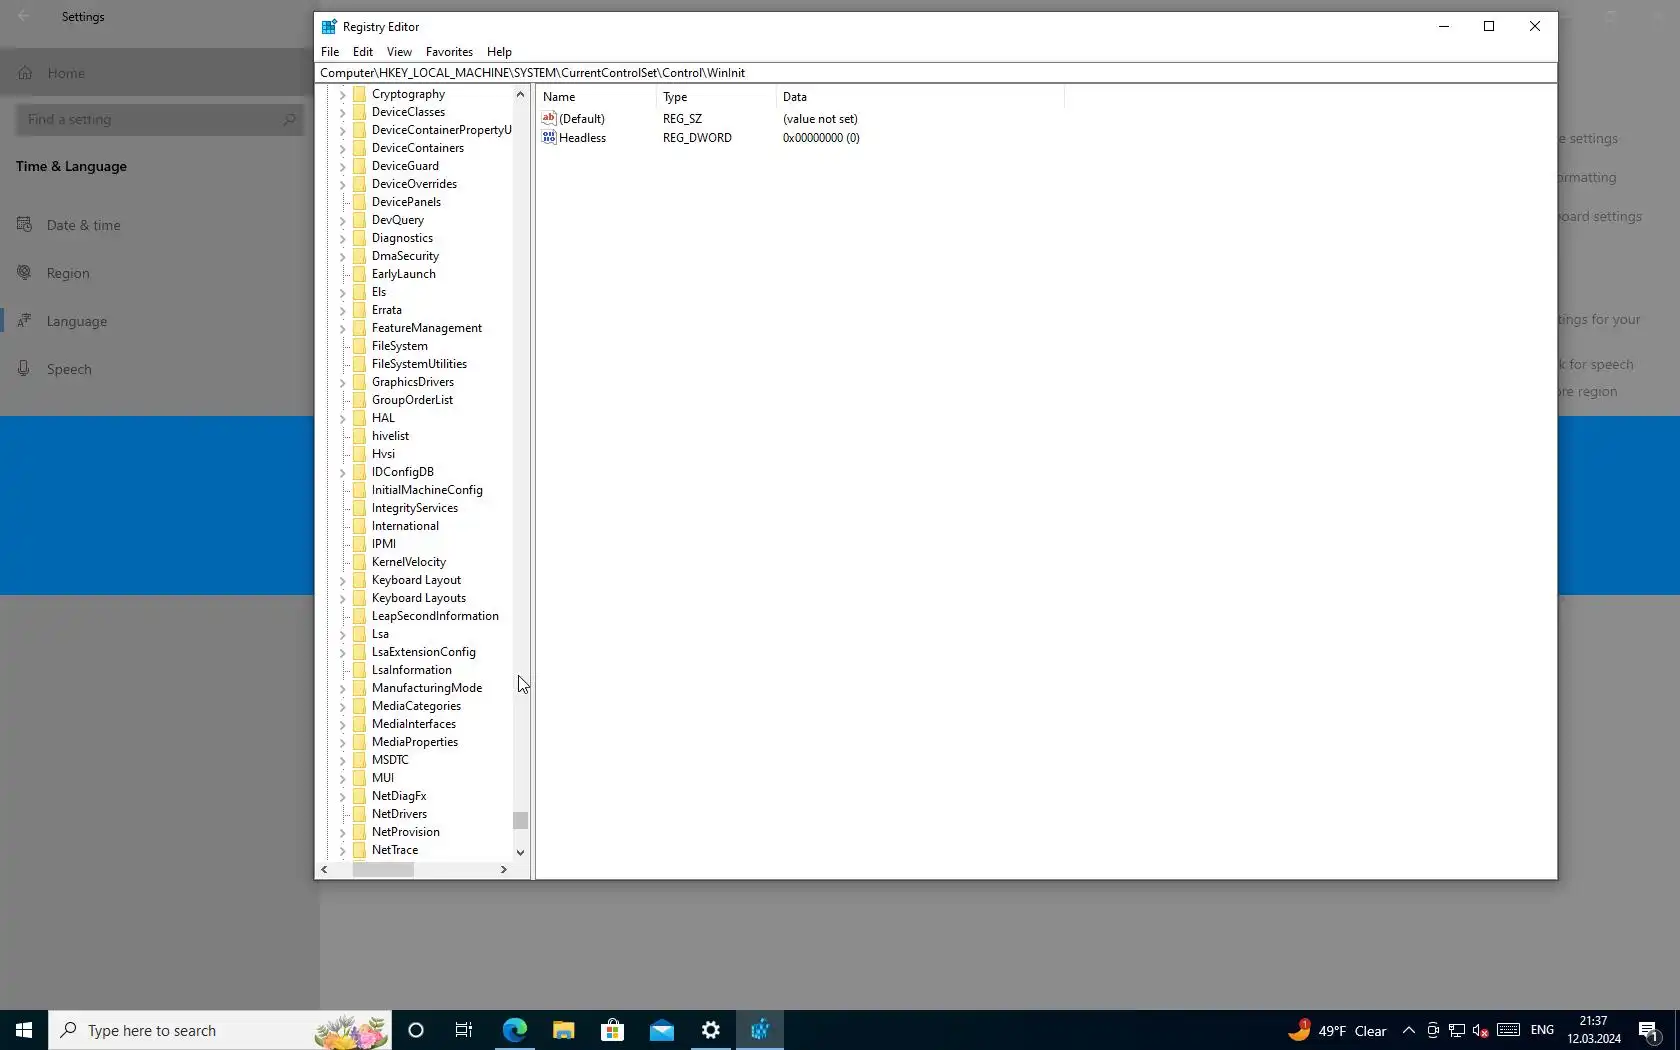
Task: Open Microsoft Edge from the taskbar
Action: [x=515, y=1030]
